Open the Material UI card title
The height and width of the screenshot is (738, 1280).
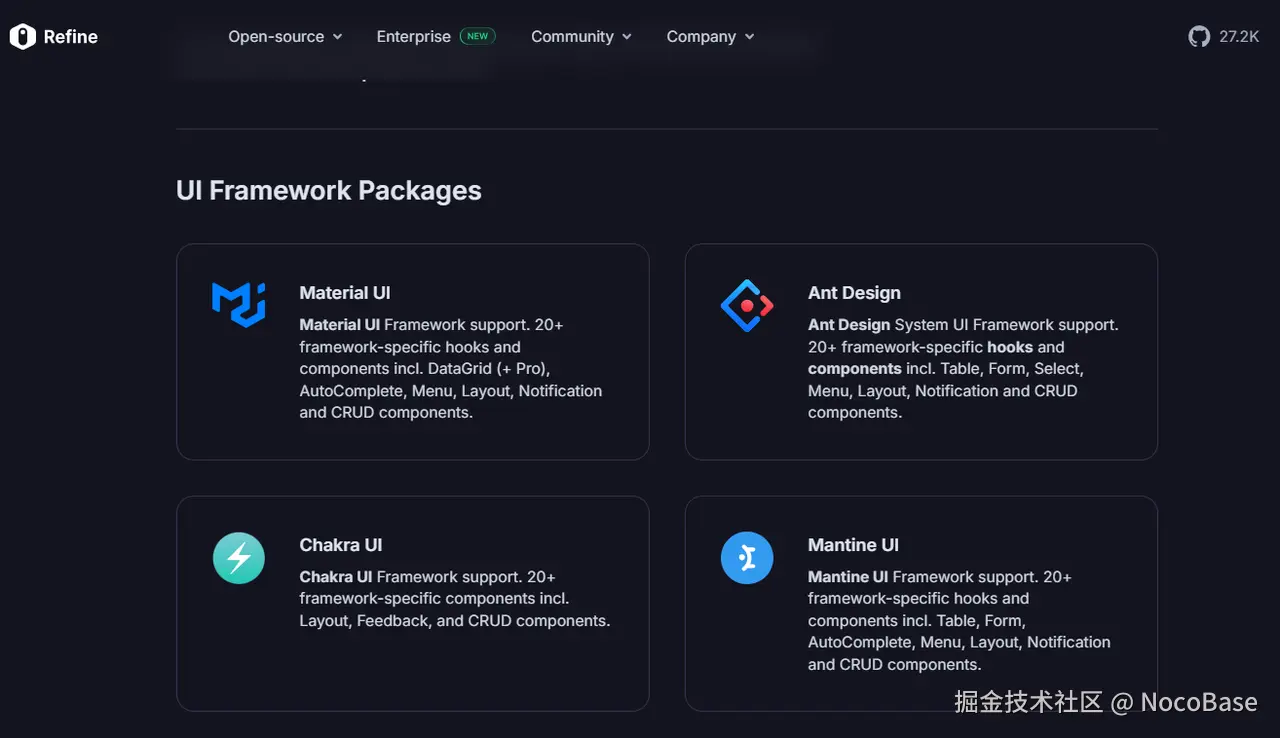[345, 293]
